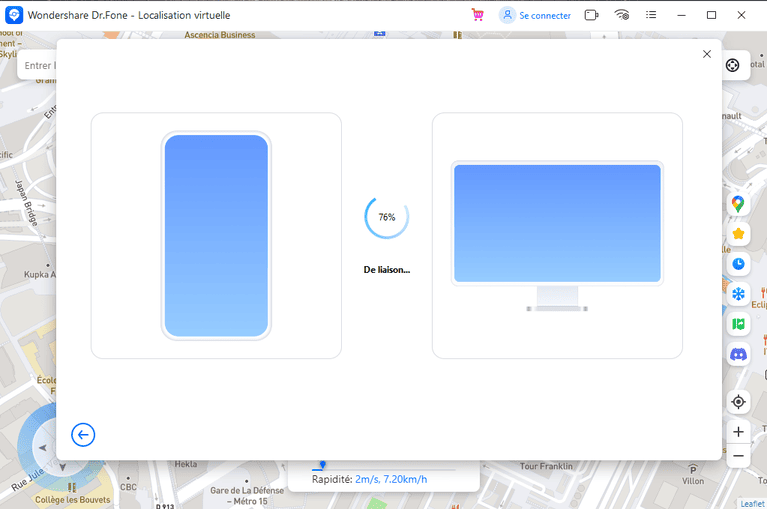Open Google Maps from the side toolbar
Image resolution: width=767 pixels, height=509 pixels.
(738, 203)
